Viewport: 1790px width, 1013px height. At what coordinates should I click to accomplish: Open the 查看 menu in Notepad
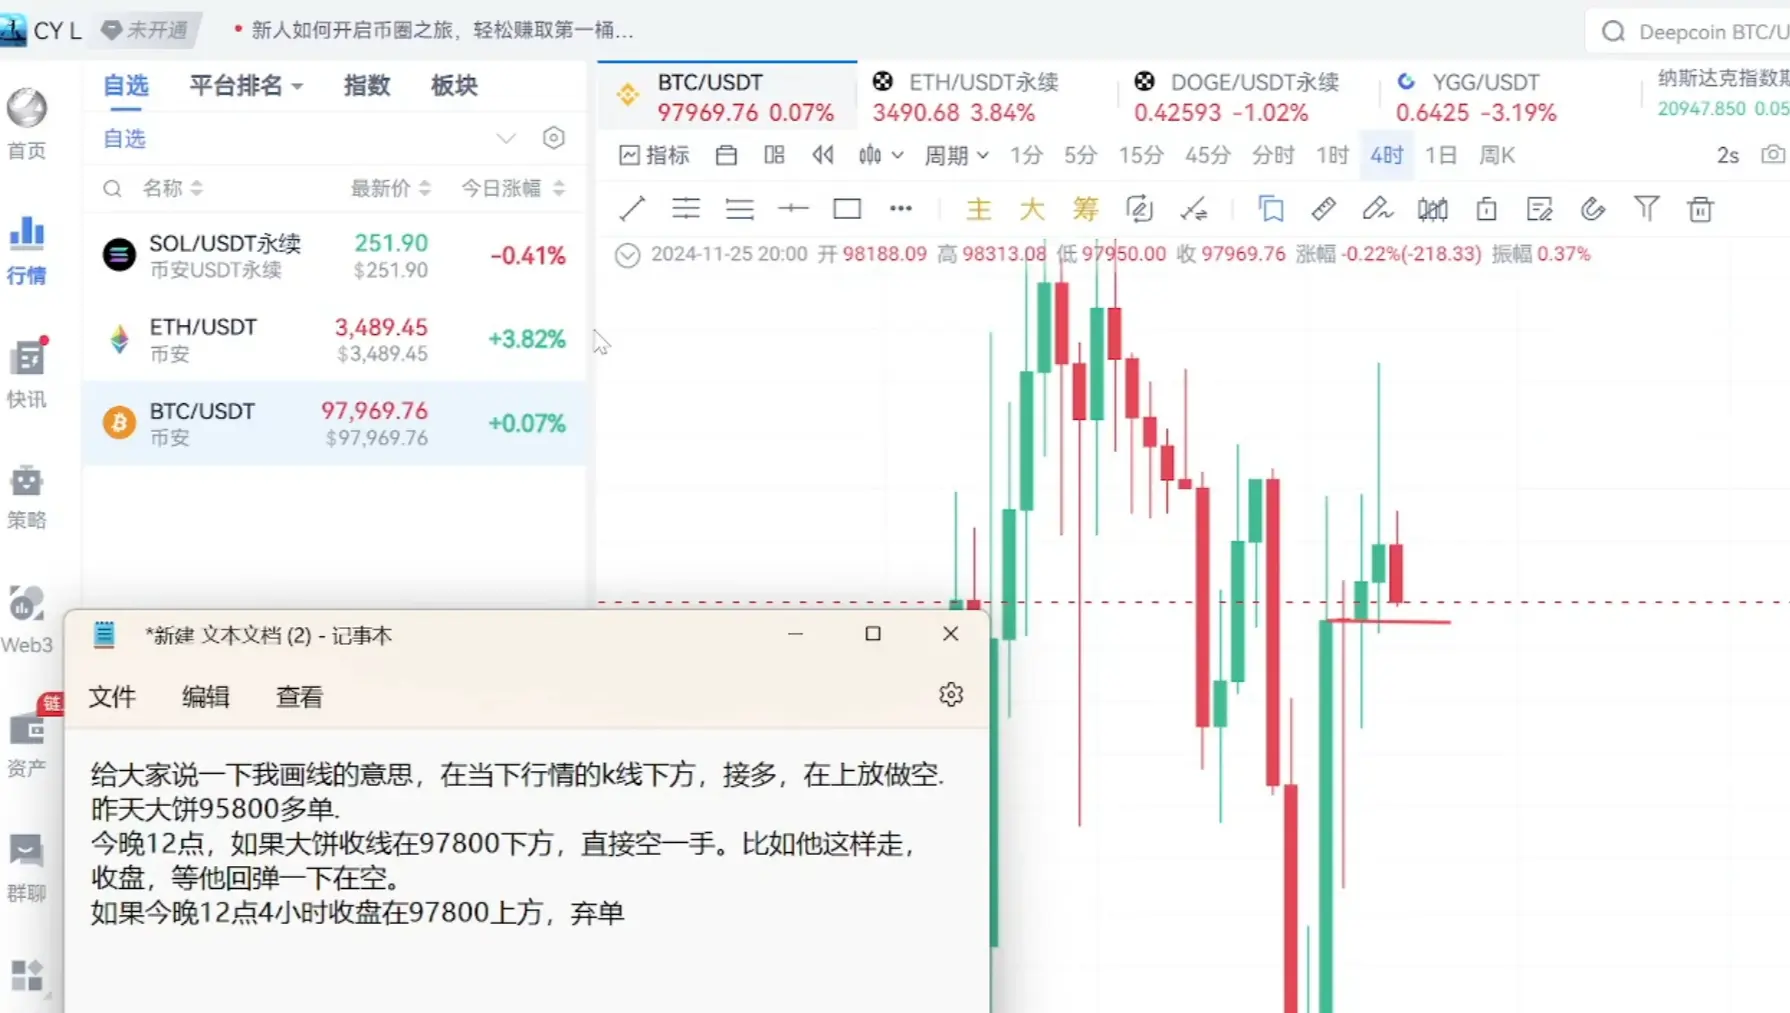click(x=300, y=697)
